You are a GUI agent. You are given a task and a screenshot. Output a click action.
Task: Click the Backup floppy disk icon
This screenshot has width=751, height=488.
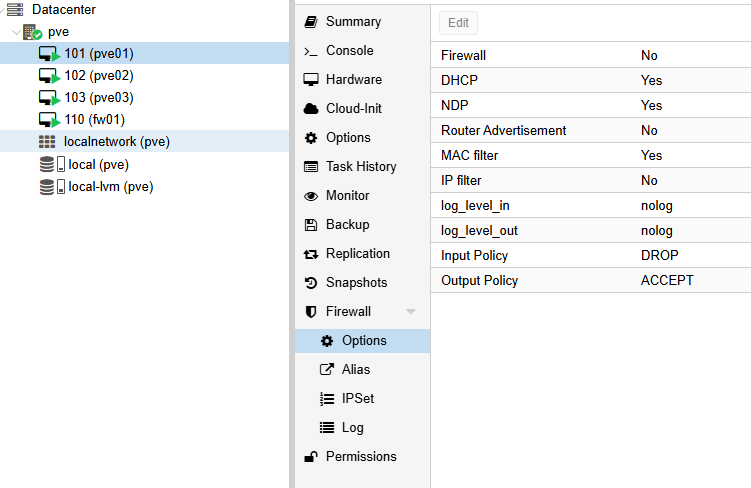(x=311, y=225)
